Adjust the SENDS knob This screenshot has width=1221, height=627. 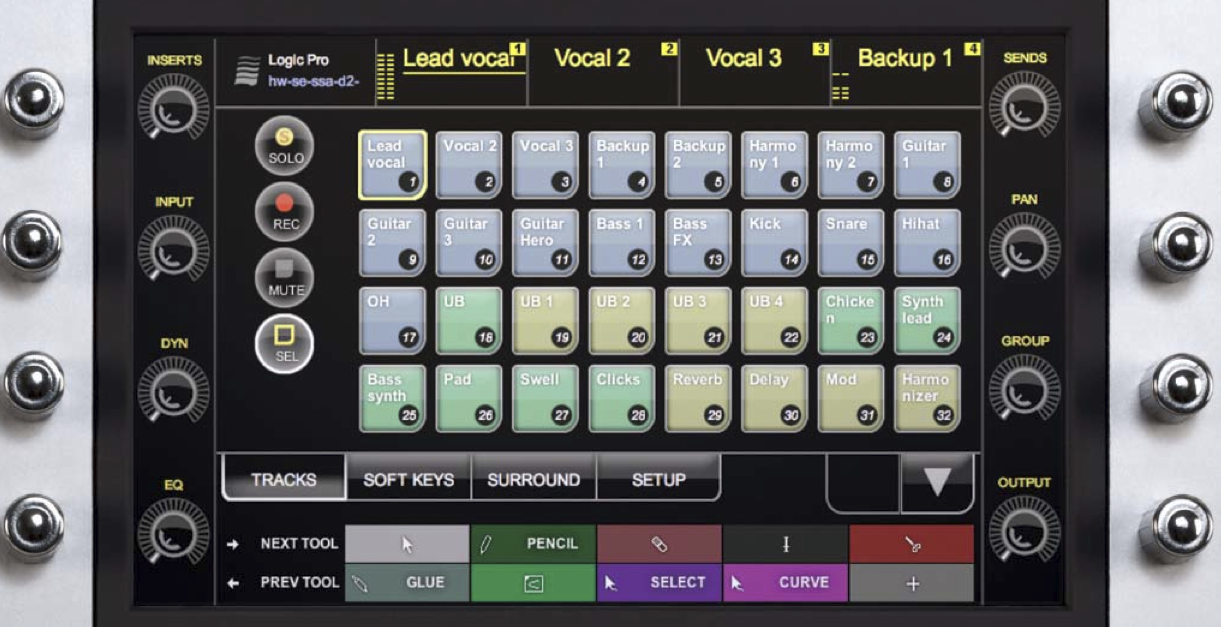tap(1024, 107)
